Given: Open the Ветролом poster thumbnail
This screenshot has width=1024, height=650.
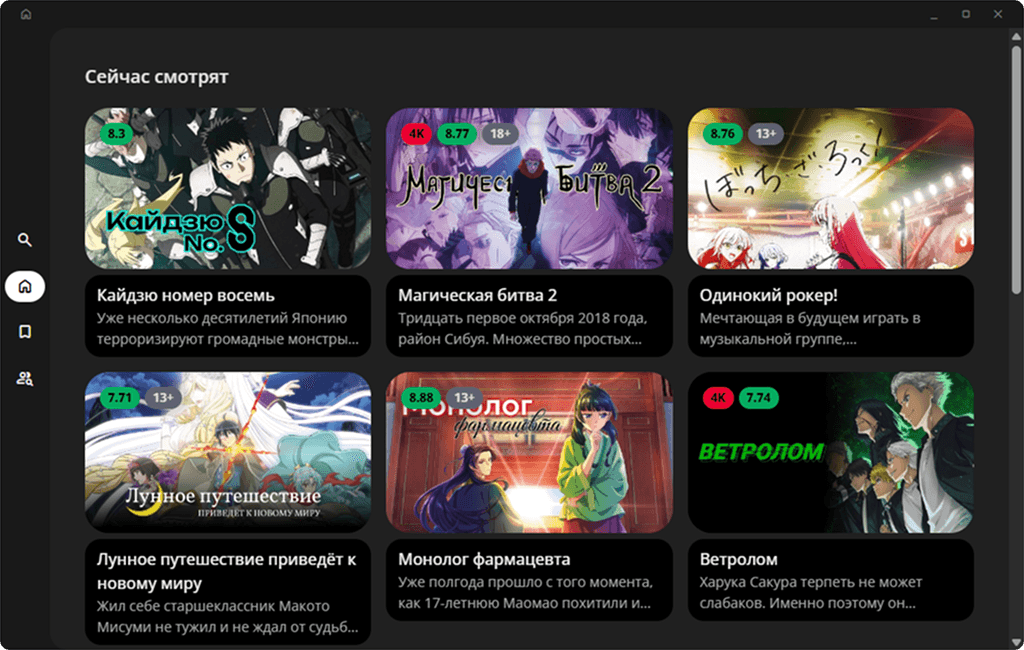Looking at the screenshot, I should (831, 452).
